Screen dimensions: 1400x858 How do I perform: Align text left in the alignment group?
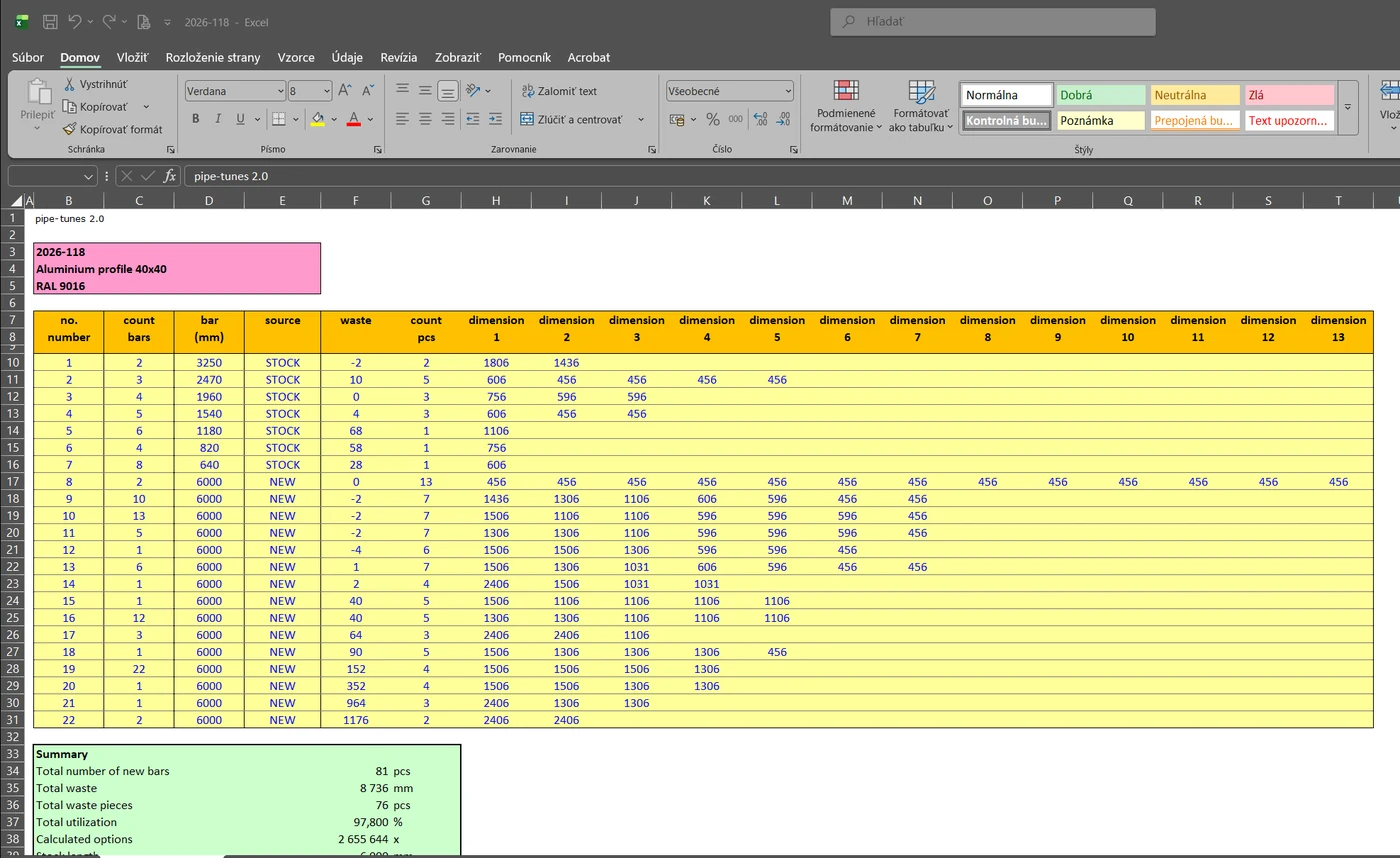click(402, 119)
